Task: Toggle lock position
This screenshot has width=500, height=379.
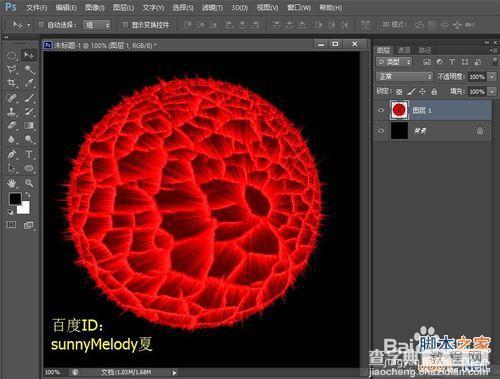Action: click(x=422, y=91)
